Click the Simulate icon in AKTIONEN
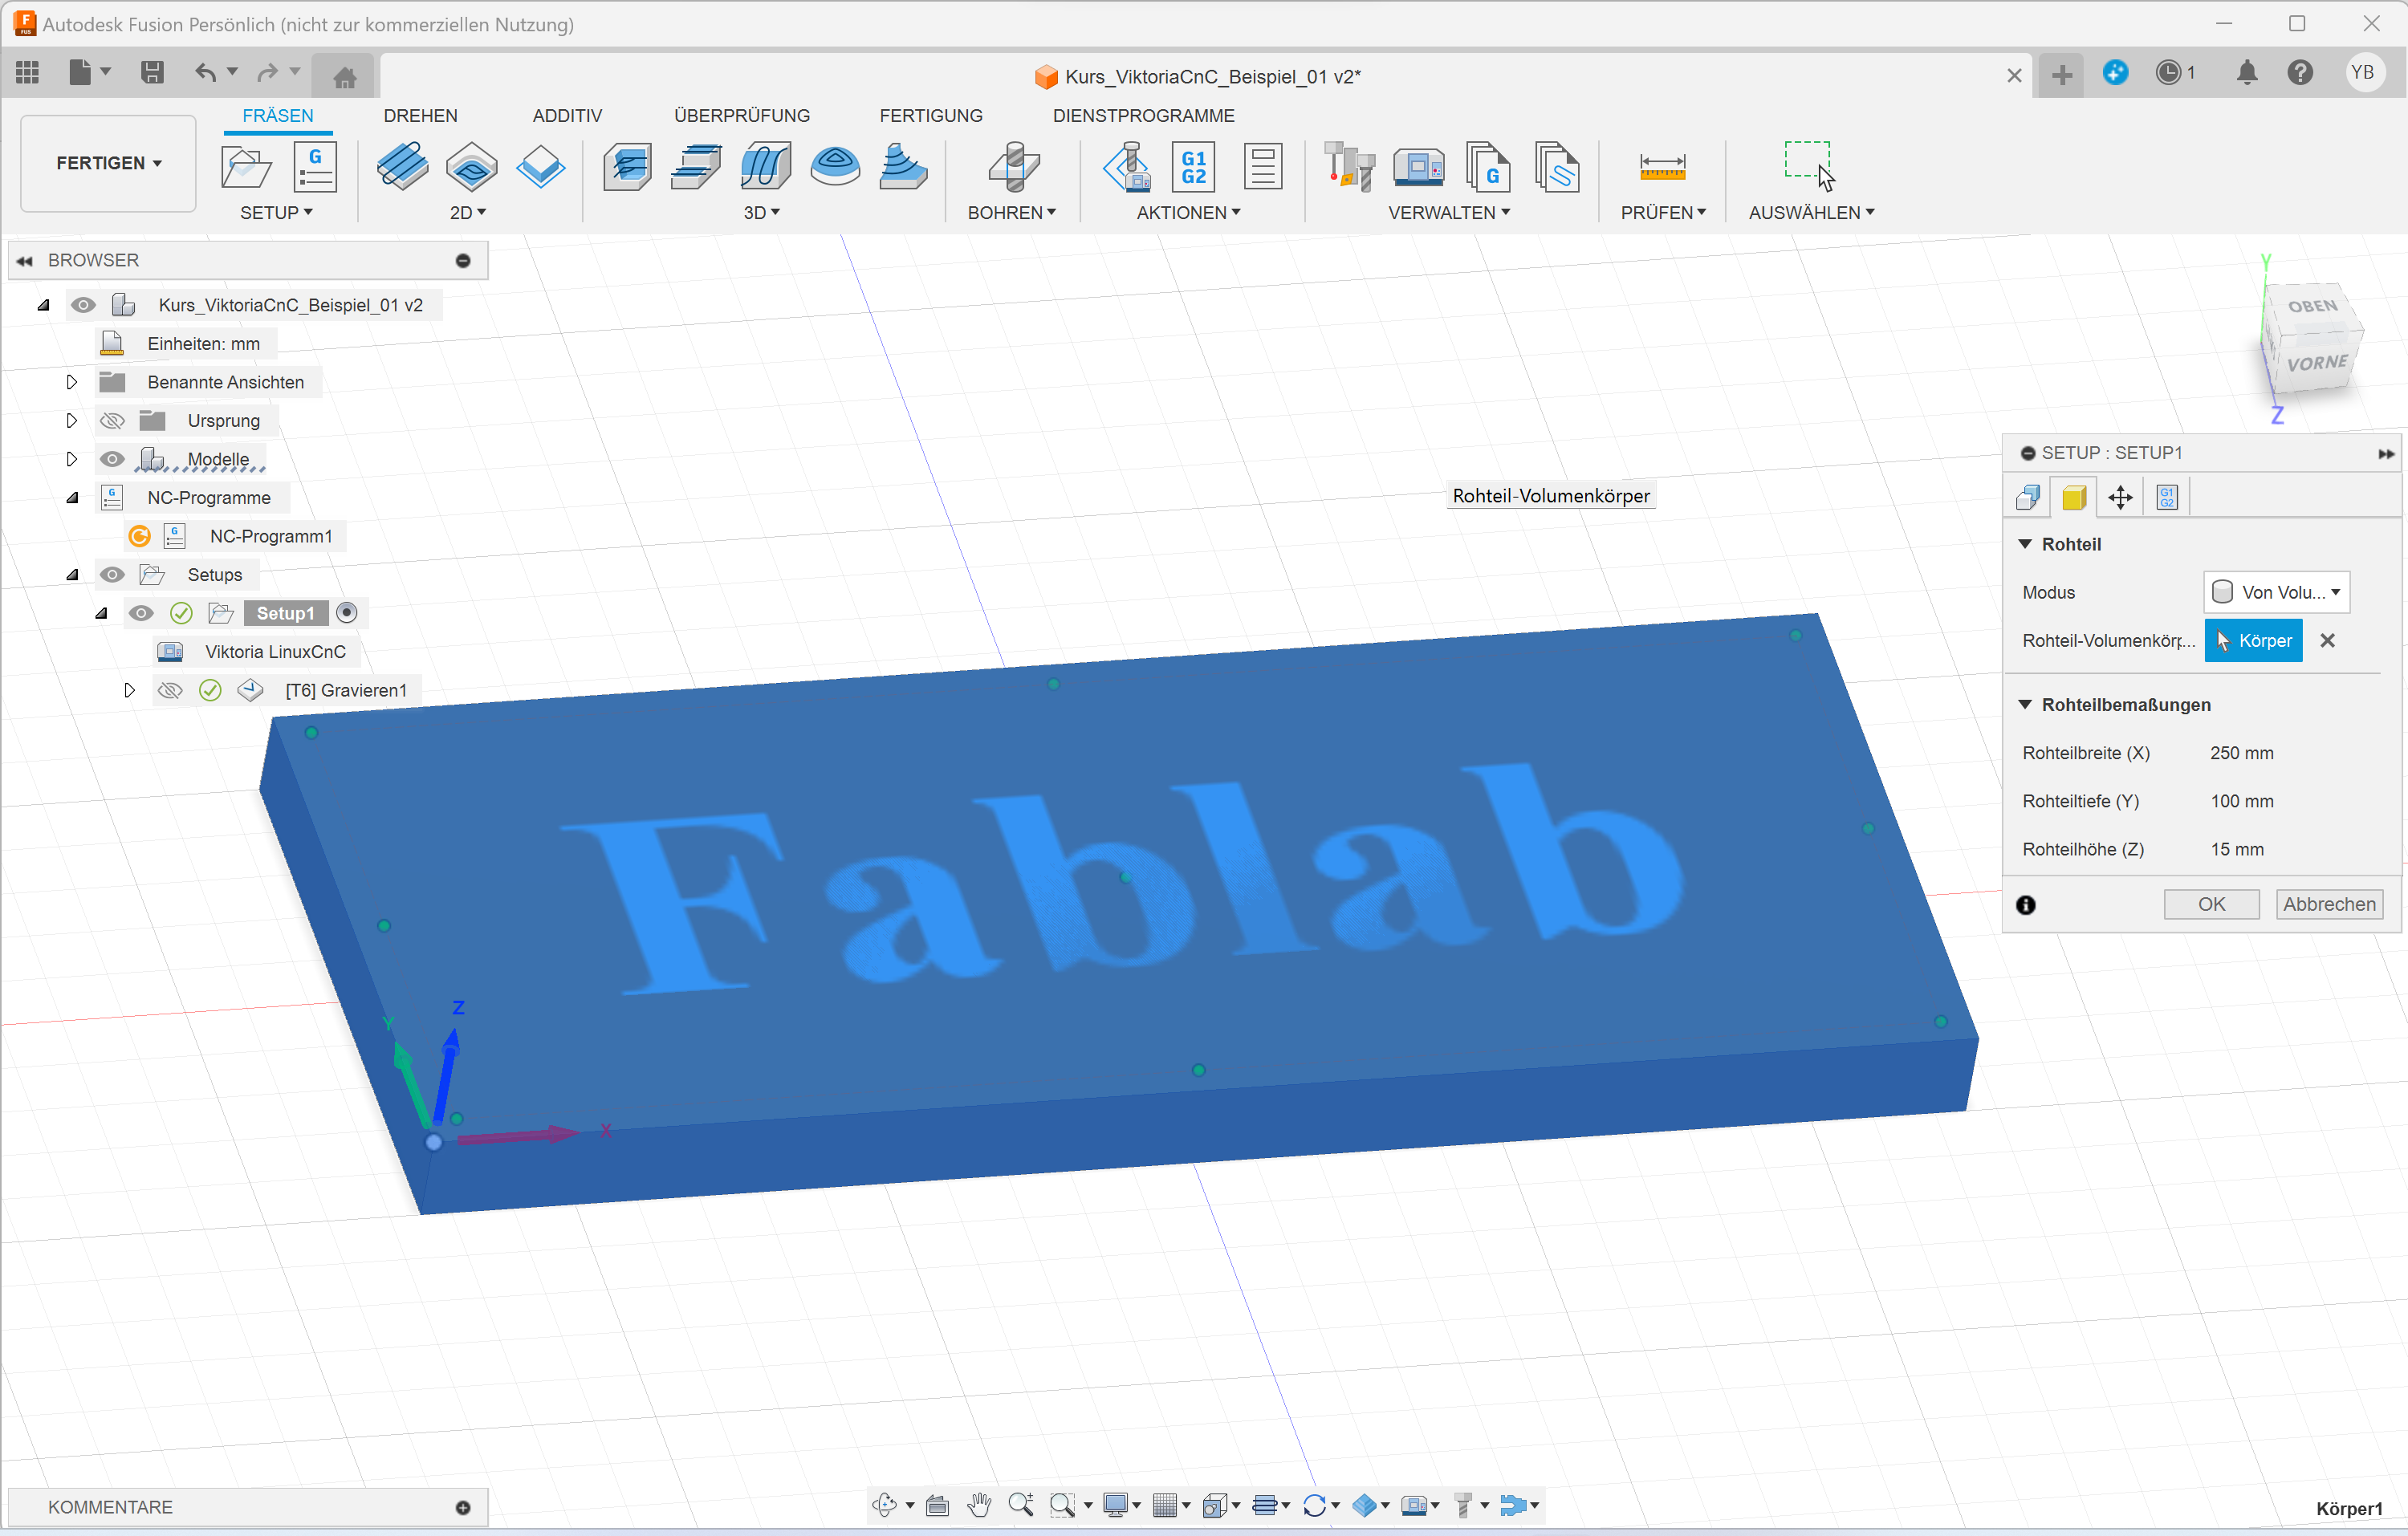The image size is (2408, 1536). pos(1127,167)
